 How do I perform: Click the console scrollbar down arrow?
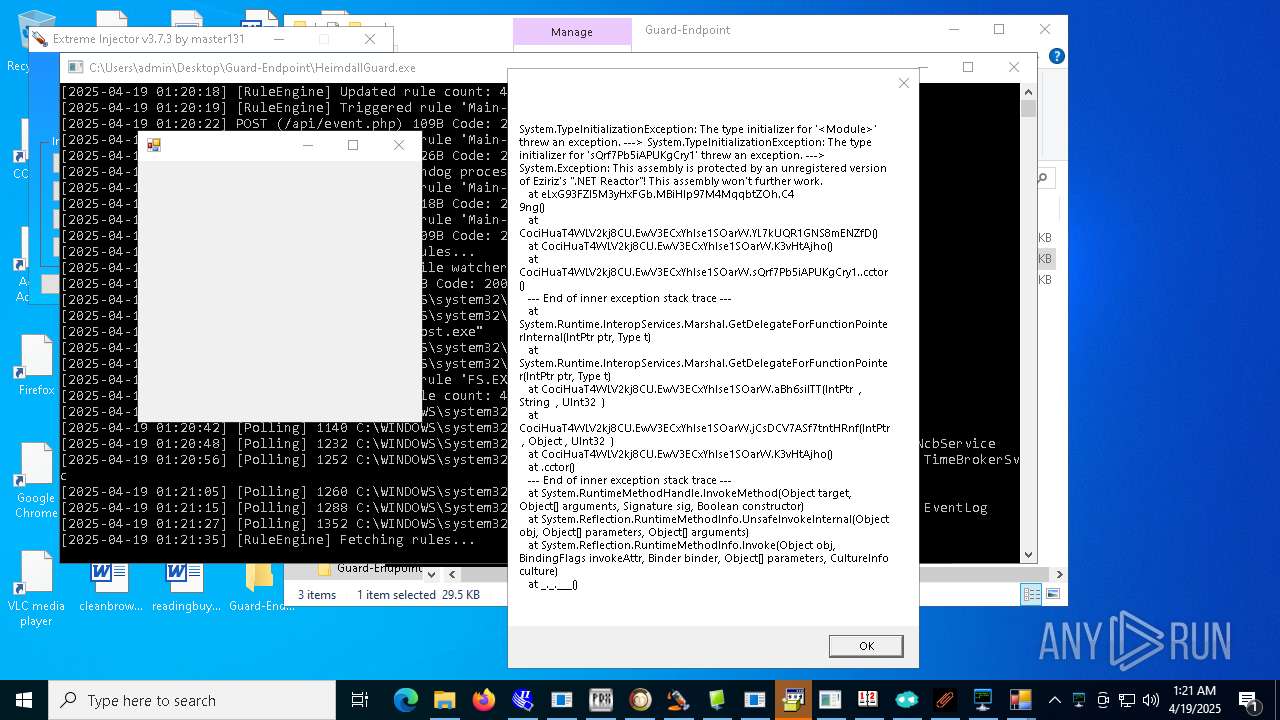(x=1028, y=554)
